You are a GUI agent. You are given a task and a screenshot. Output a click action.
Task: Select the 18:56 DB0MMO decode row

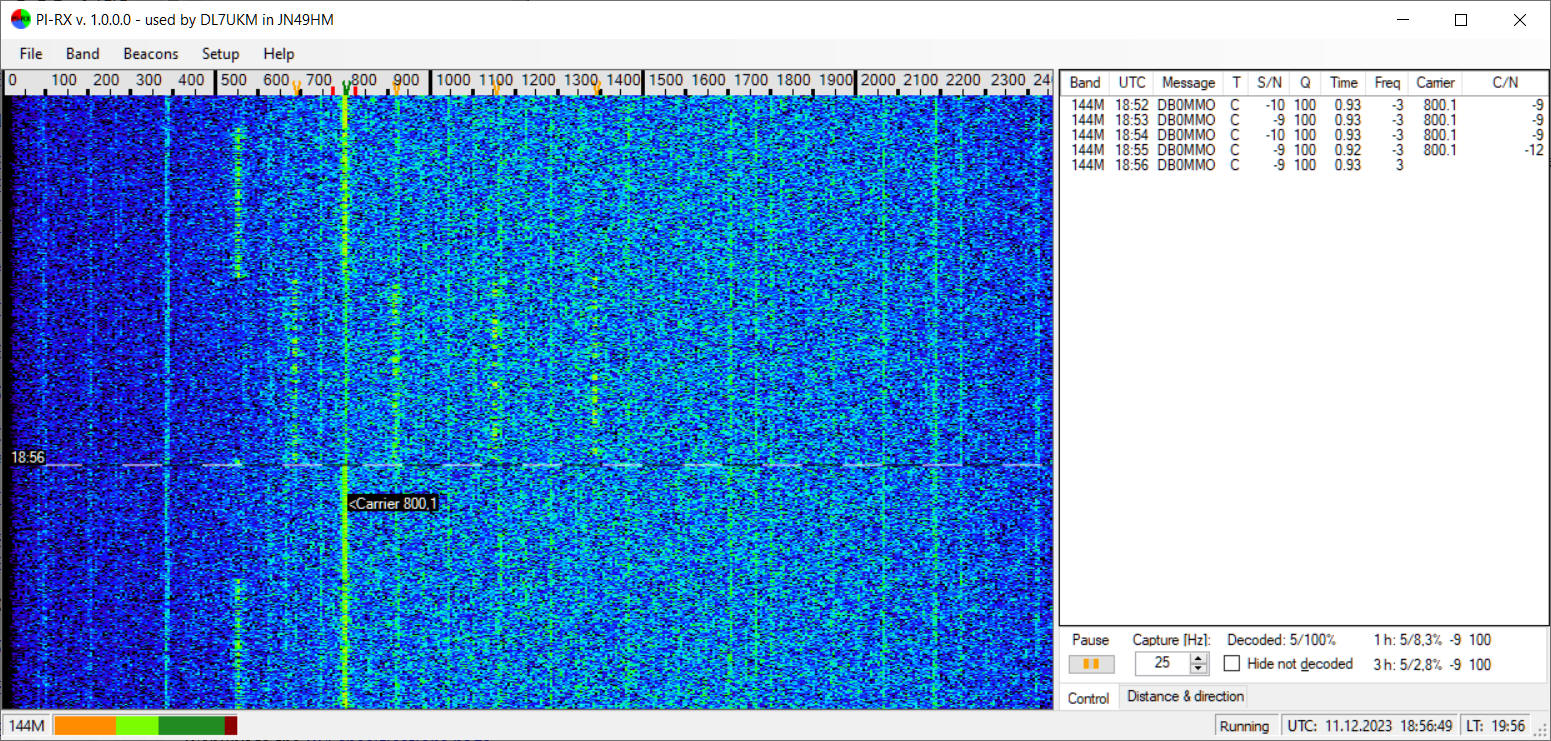1304,165
